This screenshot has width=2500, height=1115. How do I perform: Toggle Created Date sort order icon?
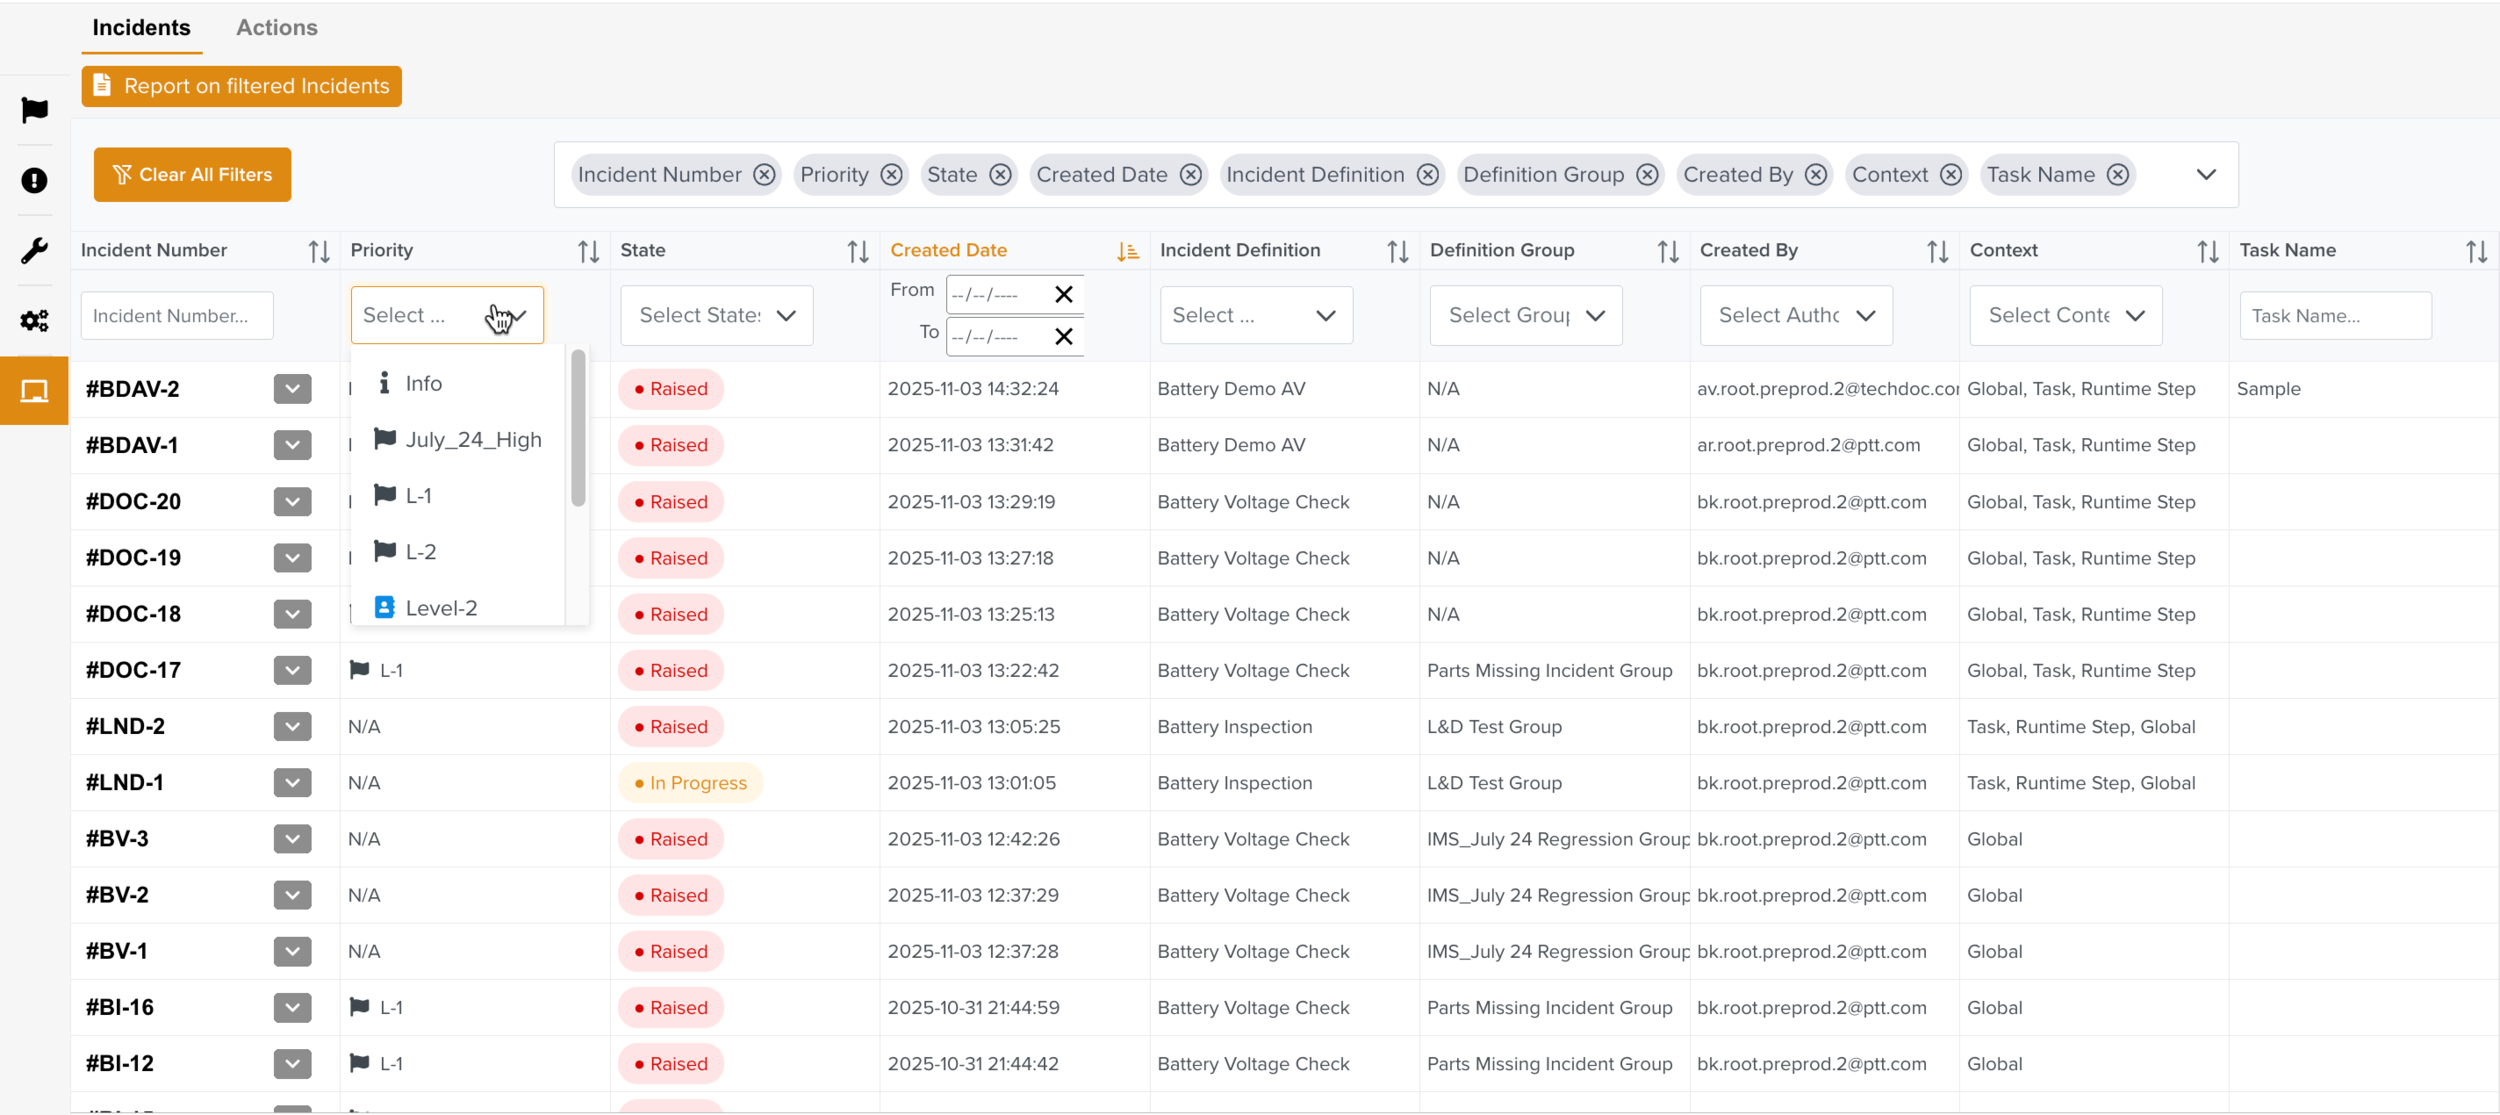(1127, 251)
